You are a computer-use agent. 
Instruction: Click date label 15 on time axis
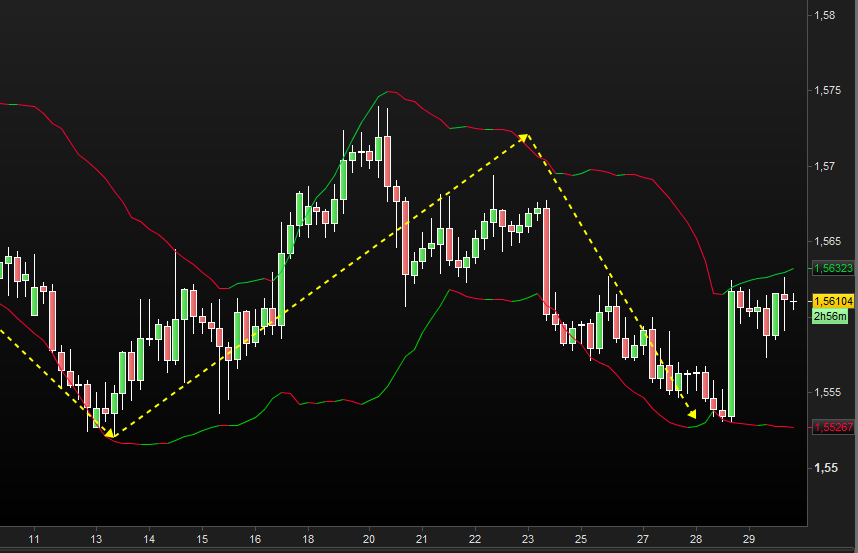click(202, 539)
